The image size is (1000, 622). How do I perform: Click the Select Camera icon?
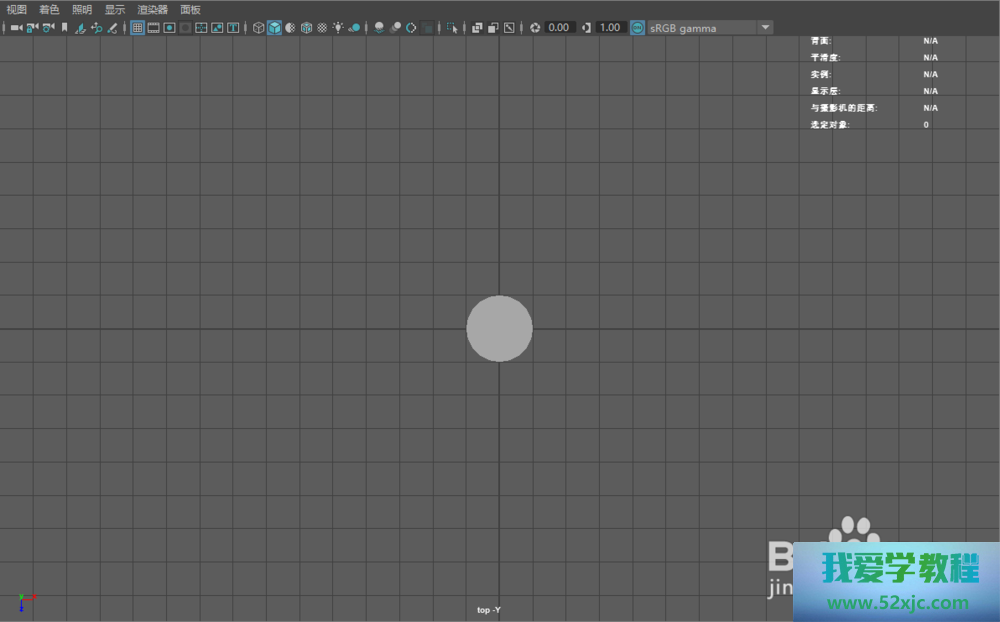(x=16, y=28)
